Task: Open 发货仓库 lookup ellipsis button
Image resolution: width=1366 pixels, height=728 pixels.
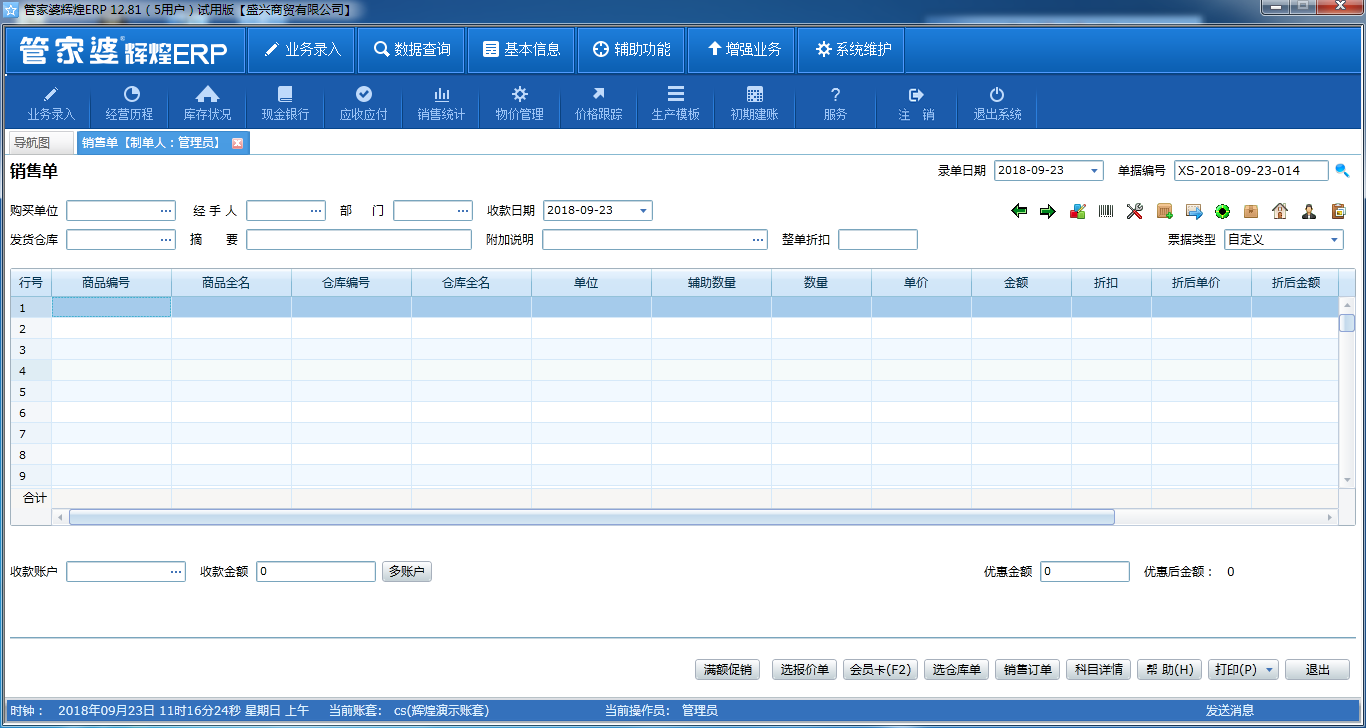Action: [x=166, y=240]
